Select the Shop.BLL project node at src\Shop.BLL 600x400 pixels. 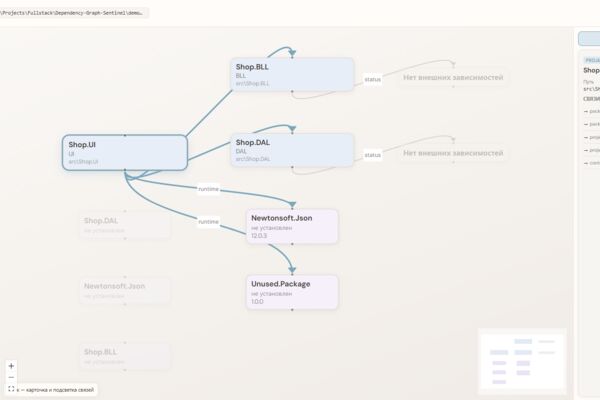[x=292, y=75]
